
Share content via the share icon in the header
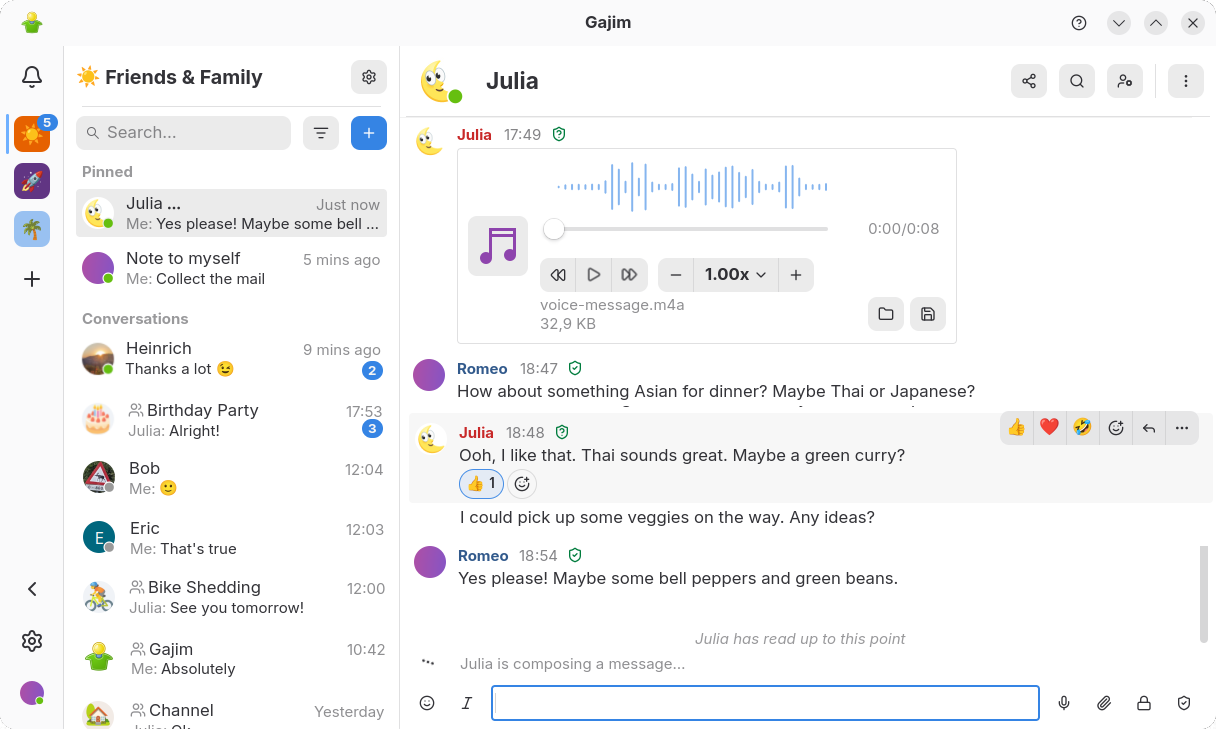coord(1029,81)
